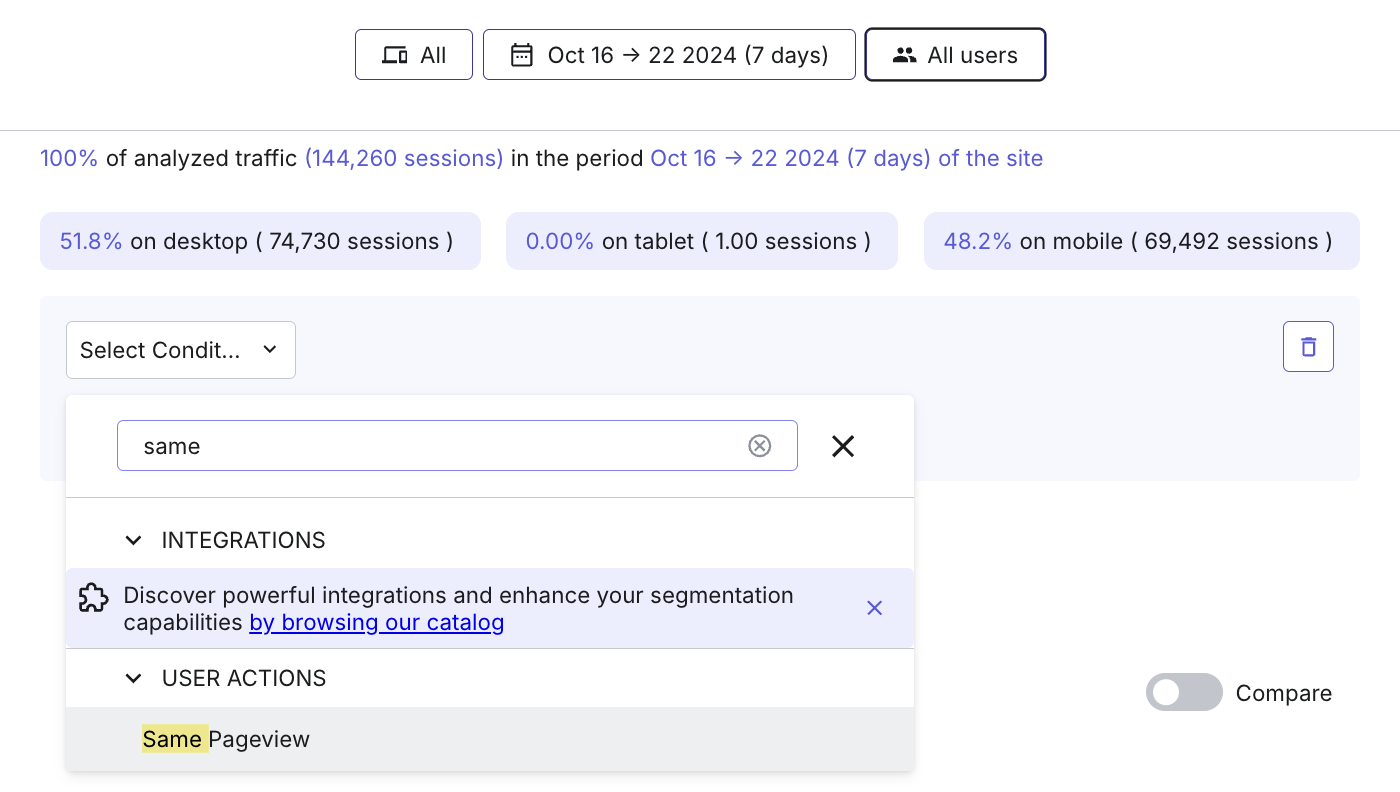Click the puzzle piece integrations icon
The width and height of the screenshot is (1400, 792).
93,598
